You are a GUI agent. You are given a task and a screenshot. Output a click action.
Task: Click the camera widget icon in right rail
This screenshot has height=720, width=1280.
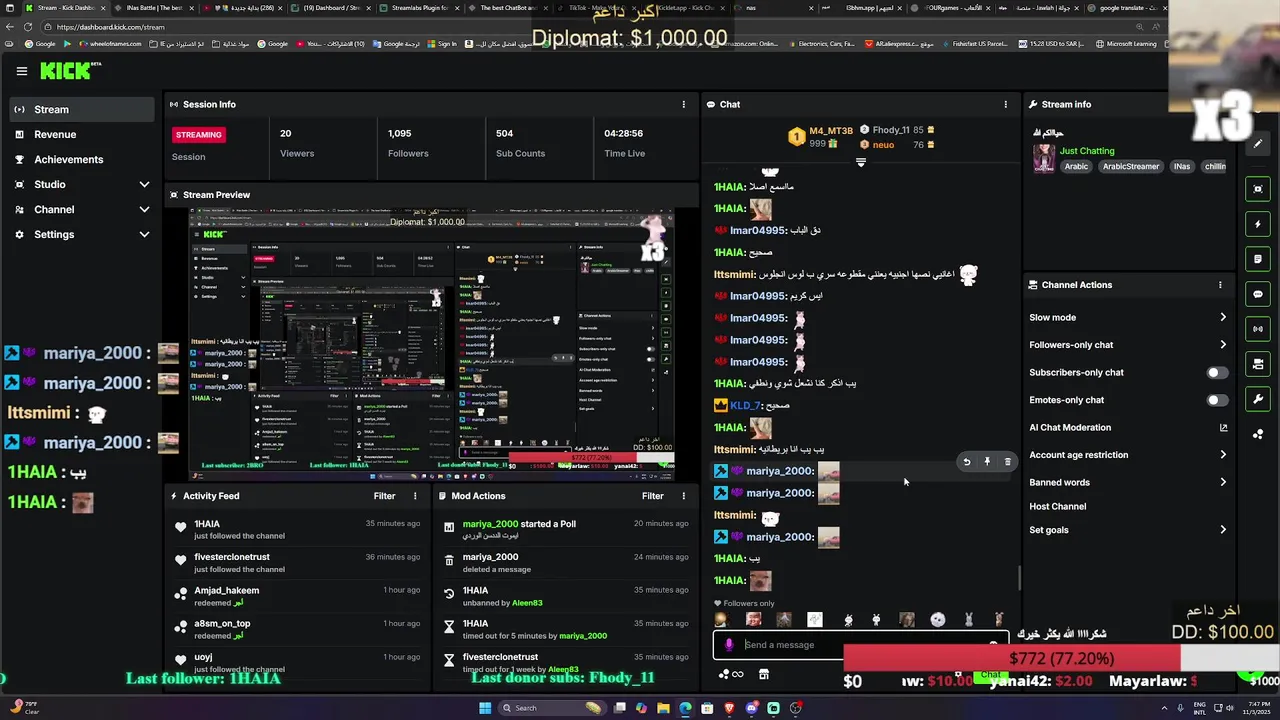[x=1258, y=364]
